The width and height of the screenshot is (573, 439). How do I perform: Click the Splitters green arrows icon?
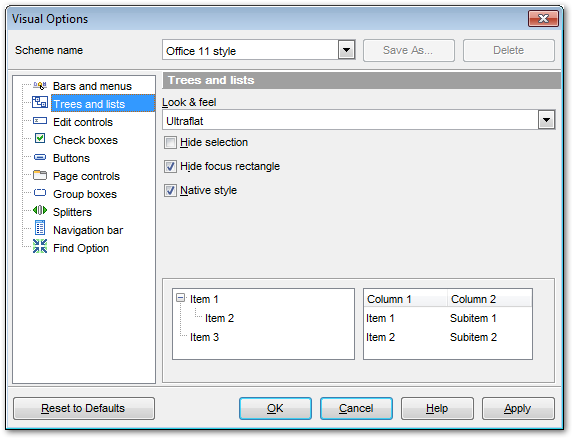40,210
